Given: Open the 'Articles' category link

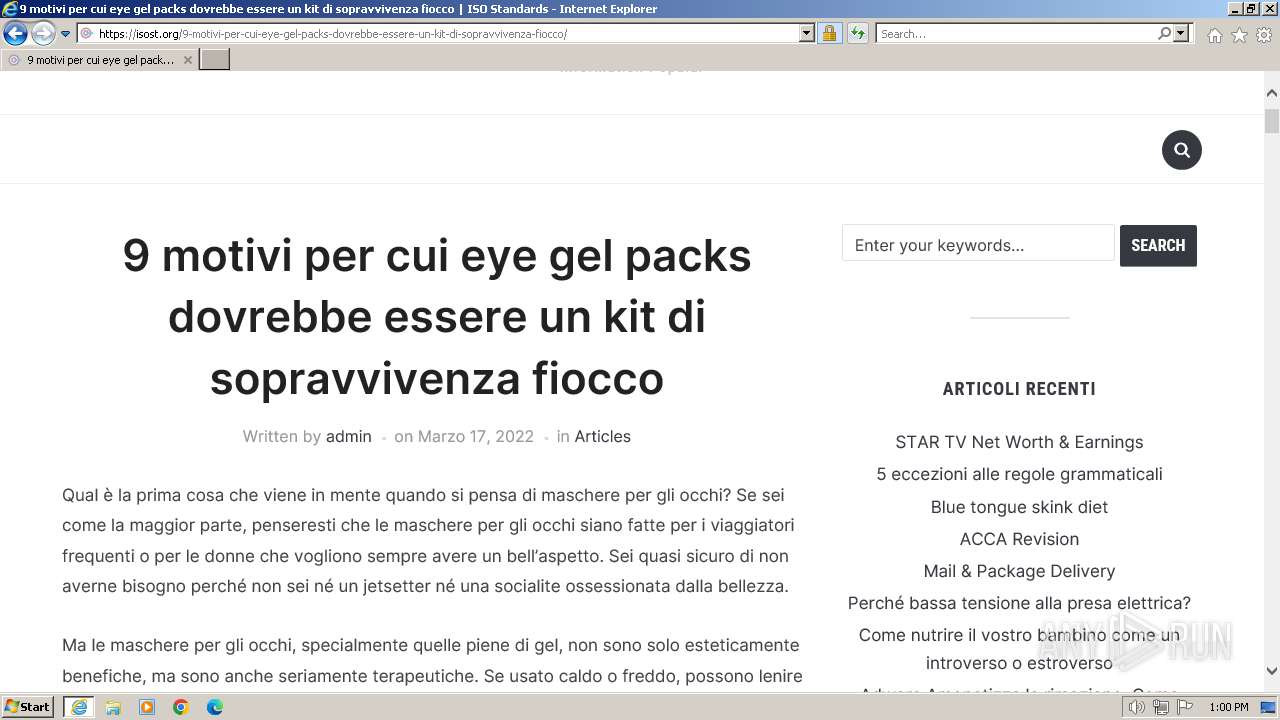Looking at the screenshot, I should [602, 436].
